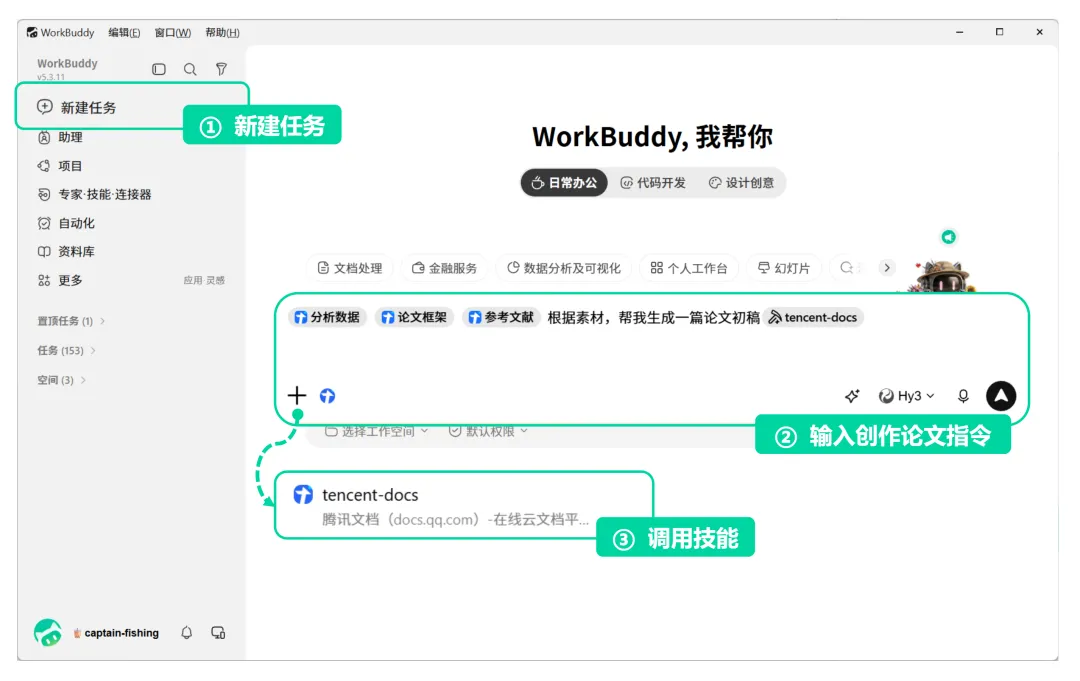Open the 帮助(H) menu
The height and width of the screenshot is (681, 1080).
tap(222, 32)
